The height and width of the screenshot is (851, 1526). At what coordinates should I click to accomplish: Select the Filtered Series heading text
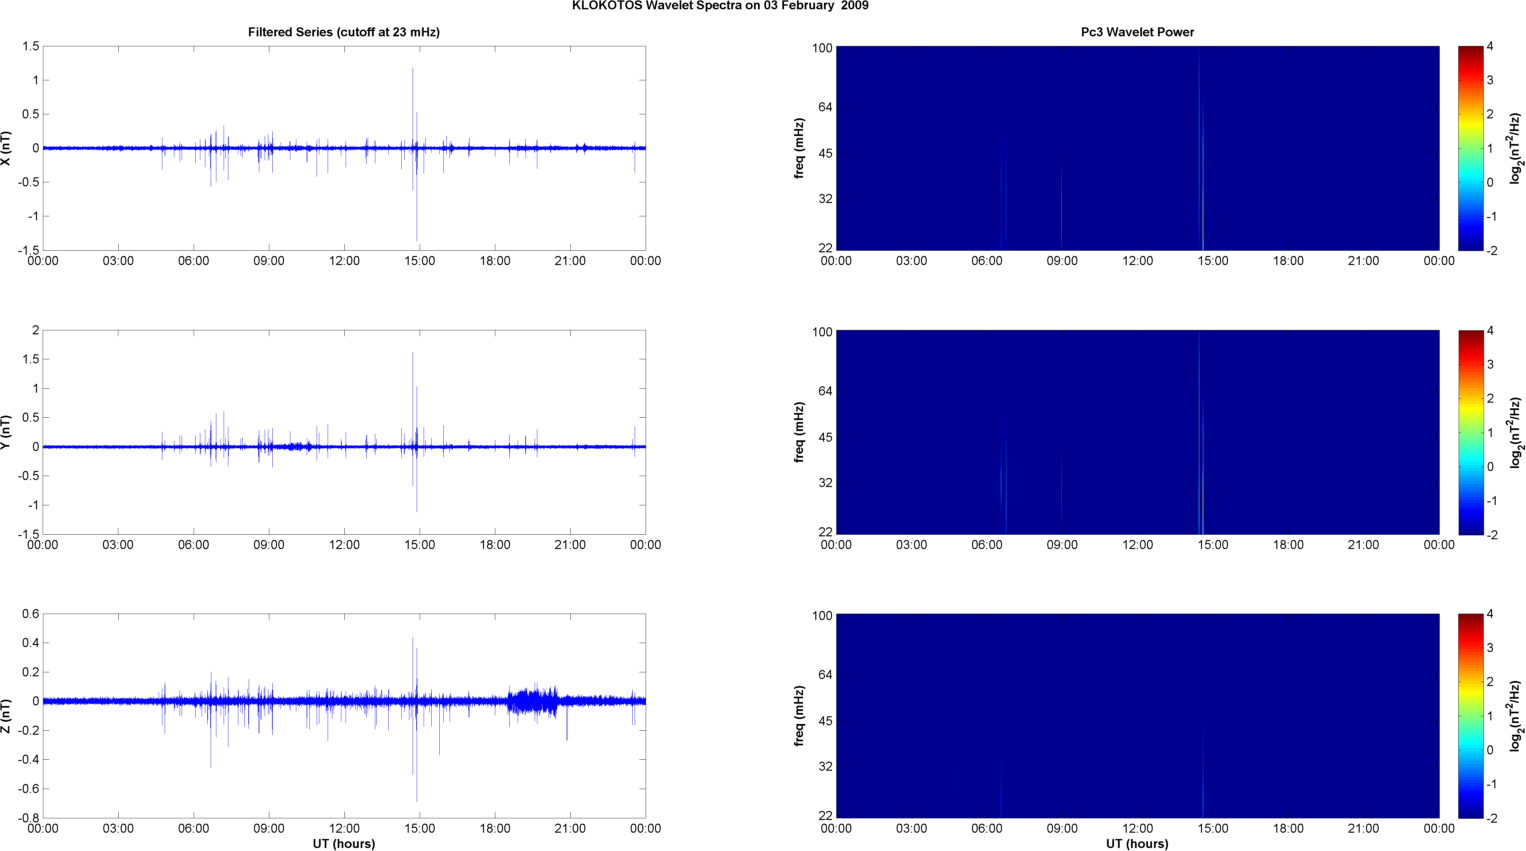pyautogui.click(x=343, y=32)
